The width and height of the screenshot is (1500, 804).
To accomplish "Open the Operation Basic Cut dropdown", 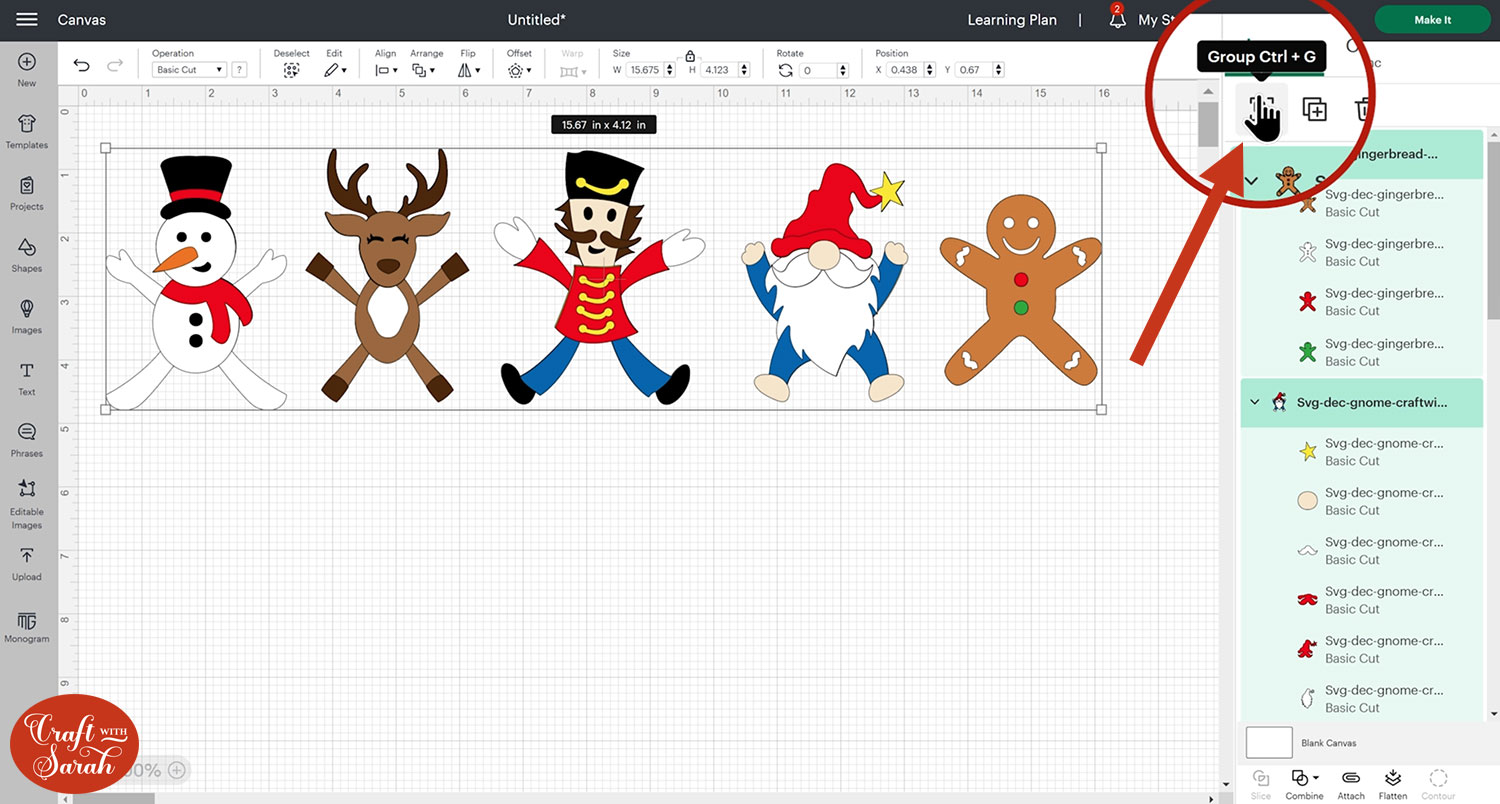I will coord(189,70).
